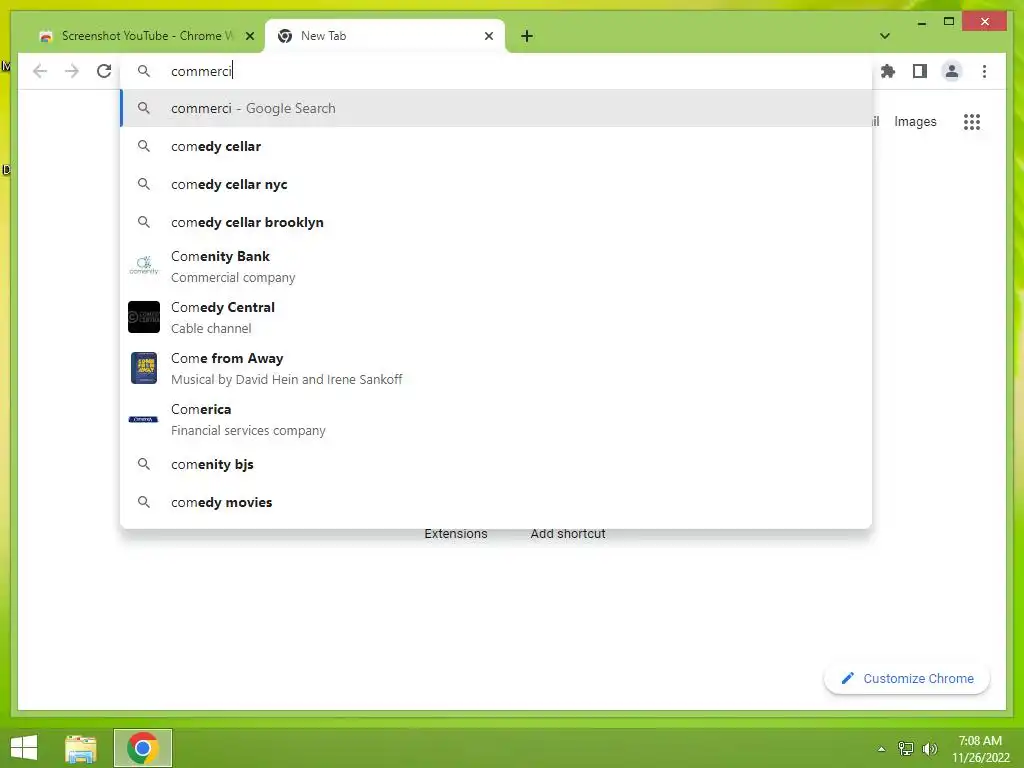This screenshot has height=768, width=1024.
Task: Click the search icon beside comenity bjs
Action: click(144, 464)
